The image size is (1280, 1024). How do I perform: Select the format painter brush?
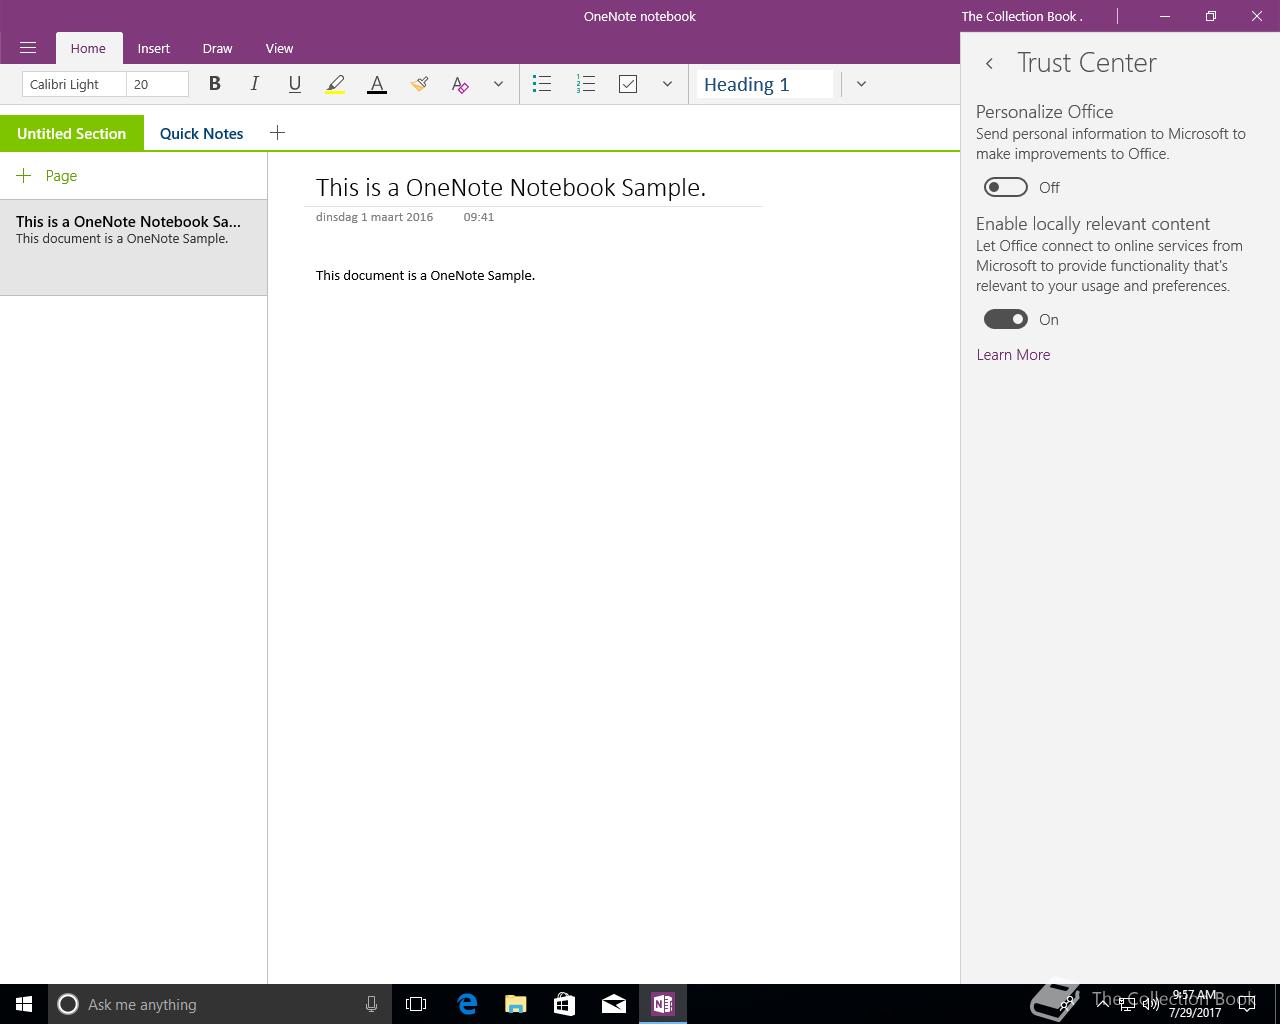pos(419,84)
